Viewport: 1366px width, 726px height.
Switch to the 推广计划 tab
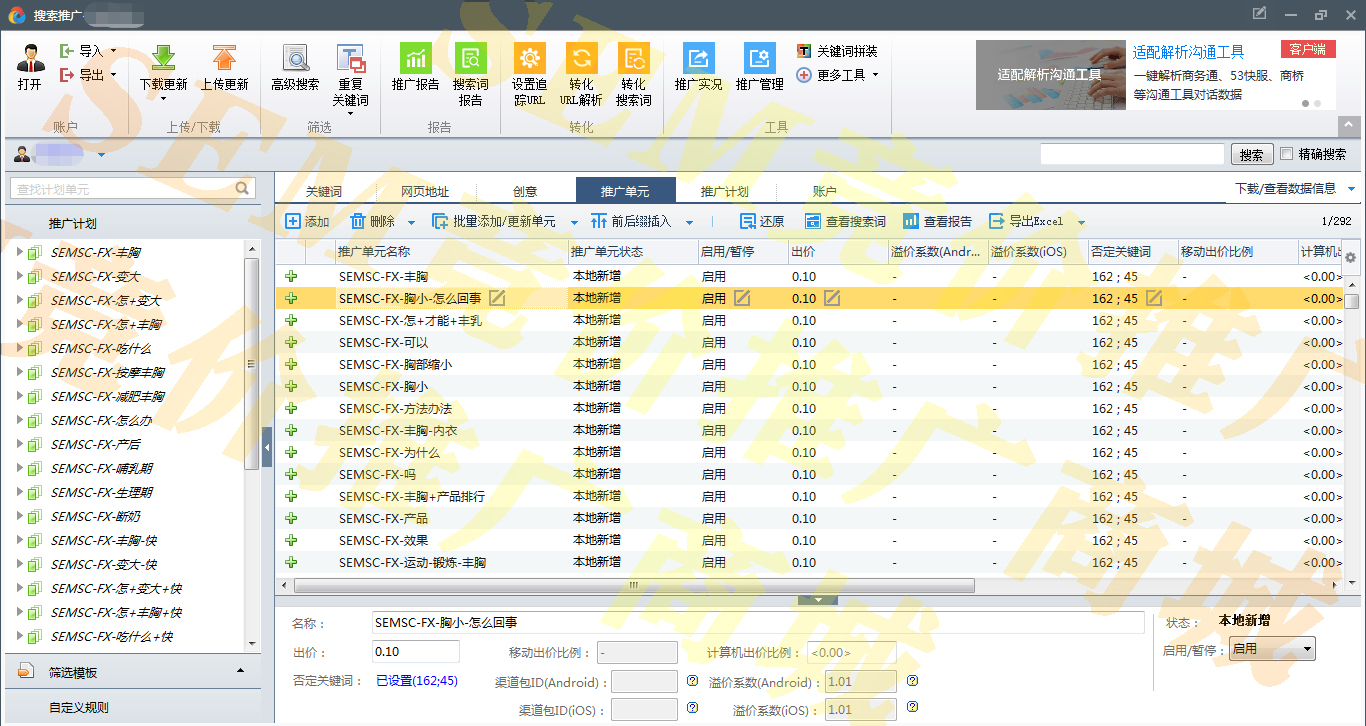724,192
